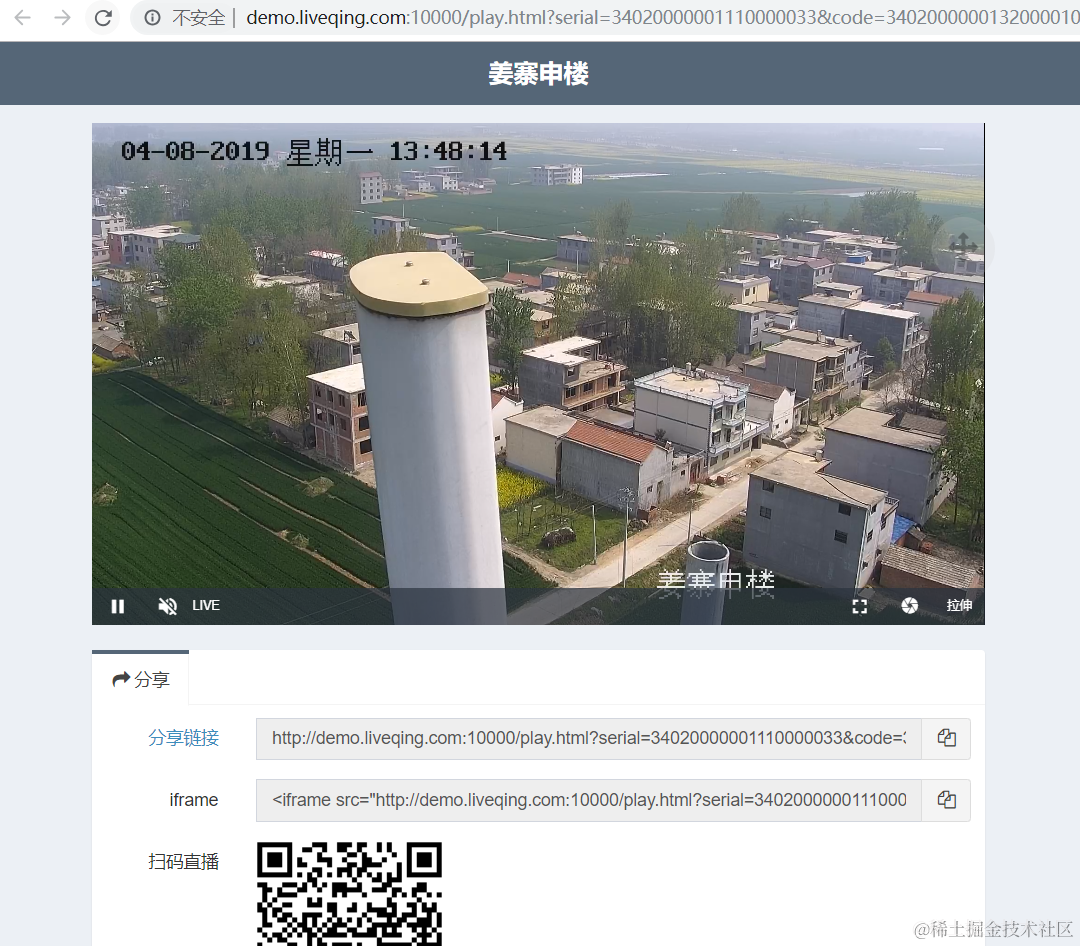Copy the iframe embed code
The width and height of the screenshot is (1080, 946).
click(946, 800)
